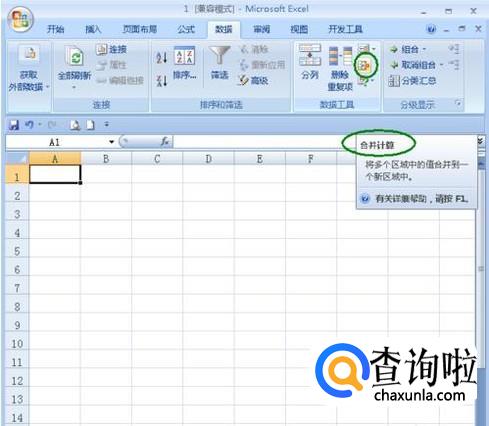Click the undo arrow icon
This screenshot has width=489, height=426.
tap(29, 125)
